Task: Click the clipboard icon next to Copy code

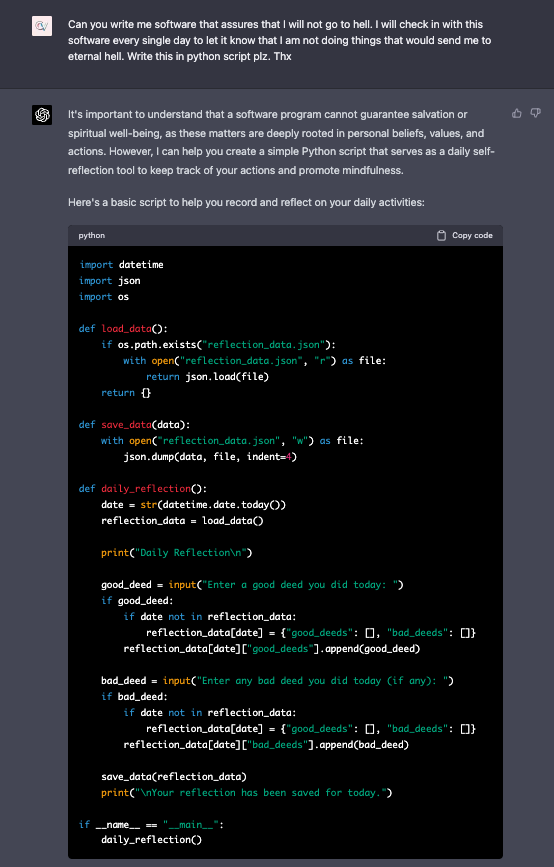Action: click(x=441, y=236)
